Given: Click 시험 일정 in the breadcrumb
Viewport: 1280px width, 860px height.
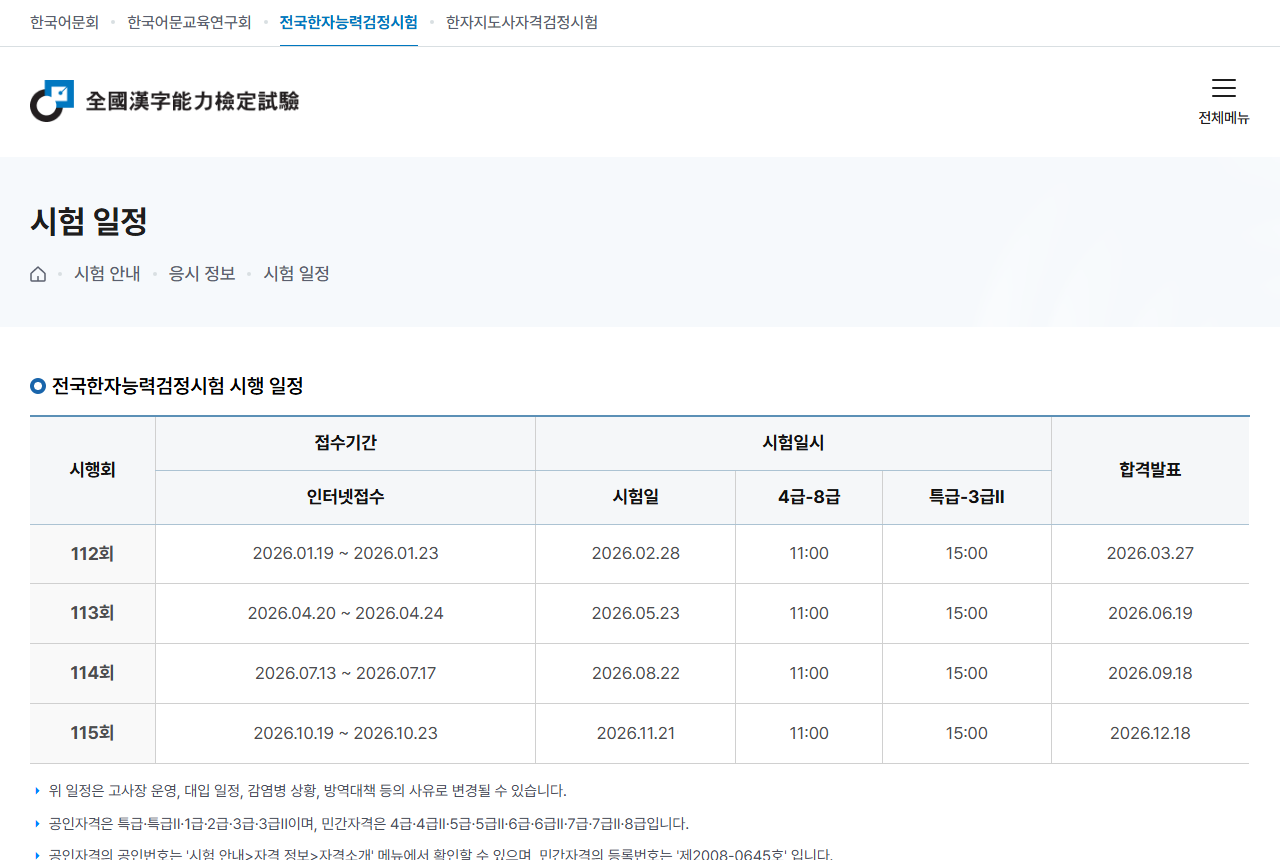Looking at the screenshot, I should (x=297, y=274).
